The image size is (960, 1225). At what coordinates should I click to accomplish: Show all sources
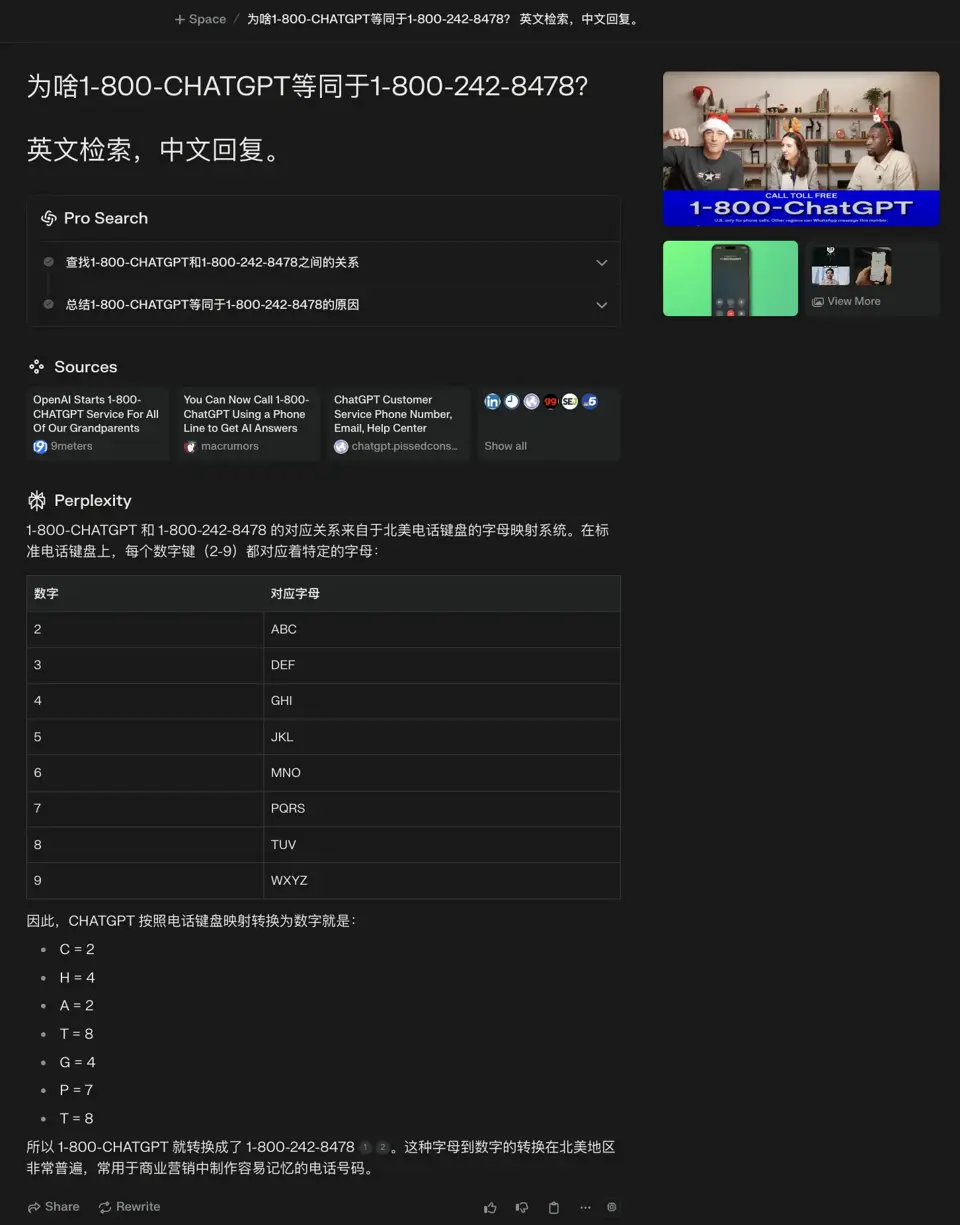point(506,446)
